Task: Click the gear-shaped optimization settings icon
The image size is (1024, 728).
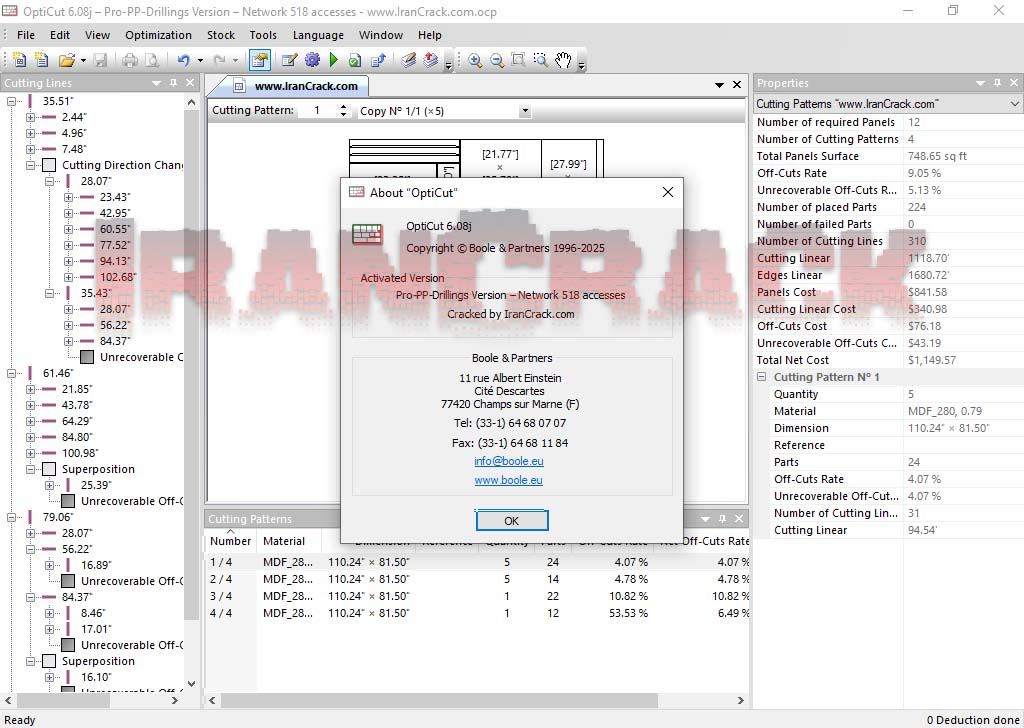Action: coord(312,60)
